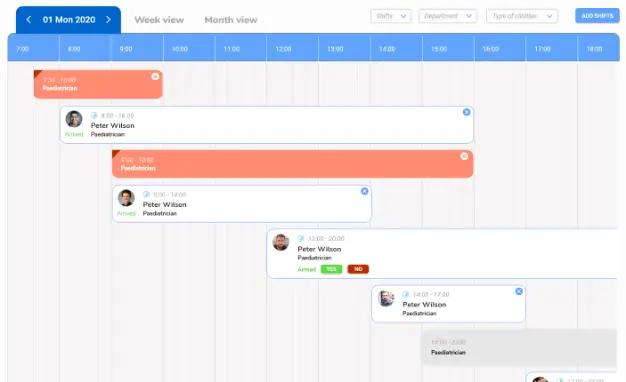Image resolution: width=626 pixels, height=382 pixels.
Task: Click Paediatrician label on the 7:30 orange shift
Action: (60, 88)
